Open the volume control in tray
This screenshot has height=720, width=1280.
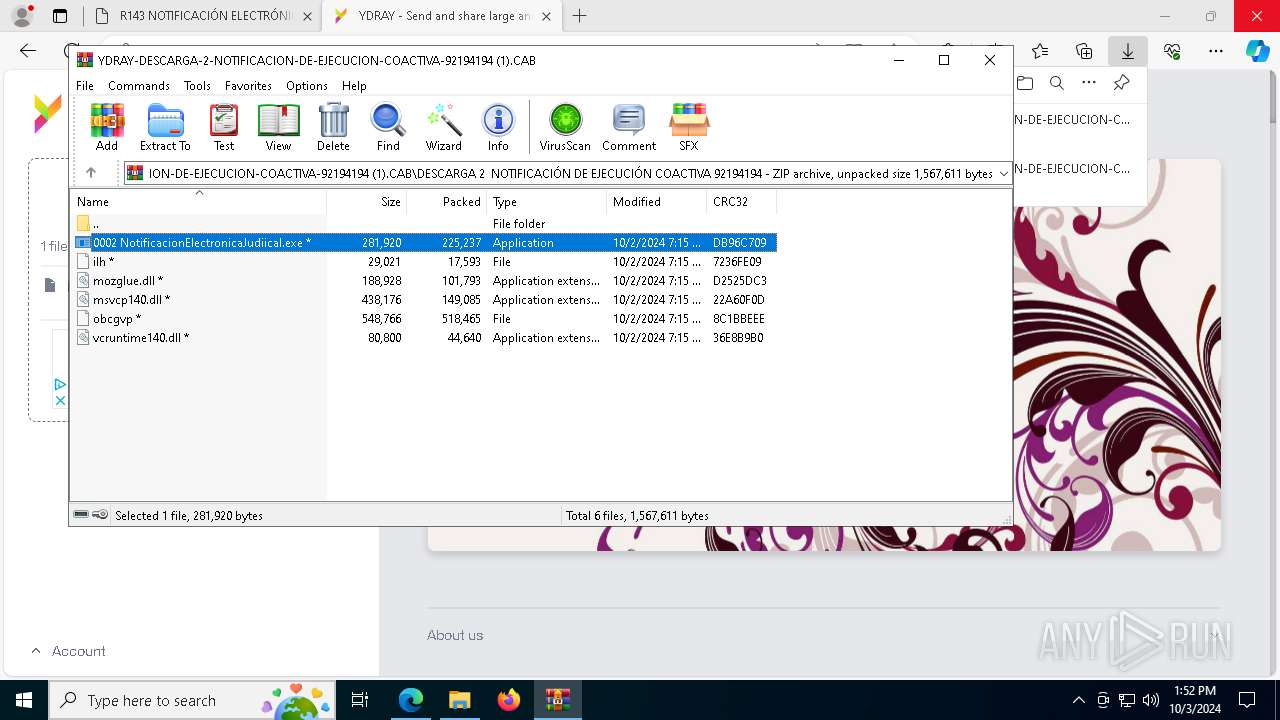click(1151, 700)
